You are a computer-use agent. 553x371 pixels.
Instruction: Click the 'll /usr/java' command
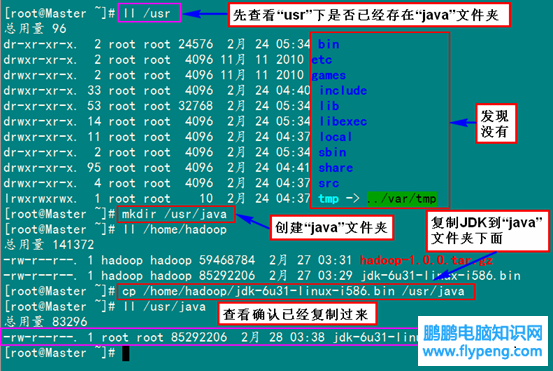coord(164,307)
